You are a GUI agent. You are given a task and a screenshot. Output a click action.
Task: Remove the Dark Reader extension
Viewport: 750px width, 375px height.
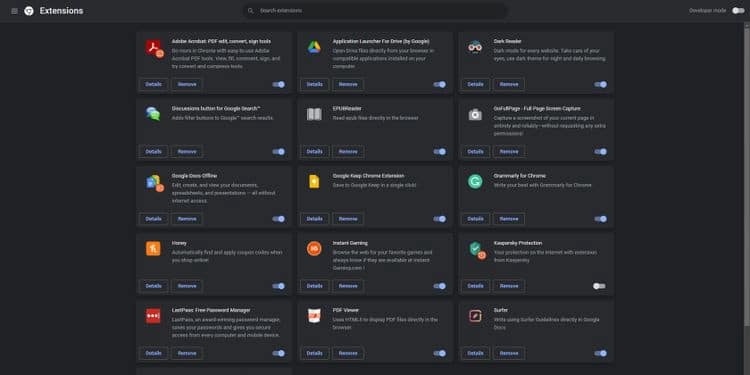pyautogui.click(x=509, y=84)
